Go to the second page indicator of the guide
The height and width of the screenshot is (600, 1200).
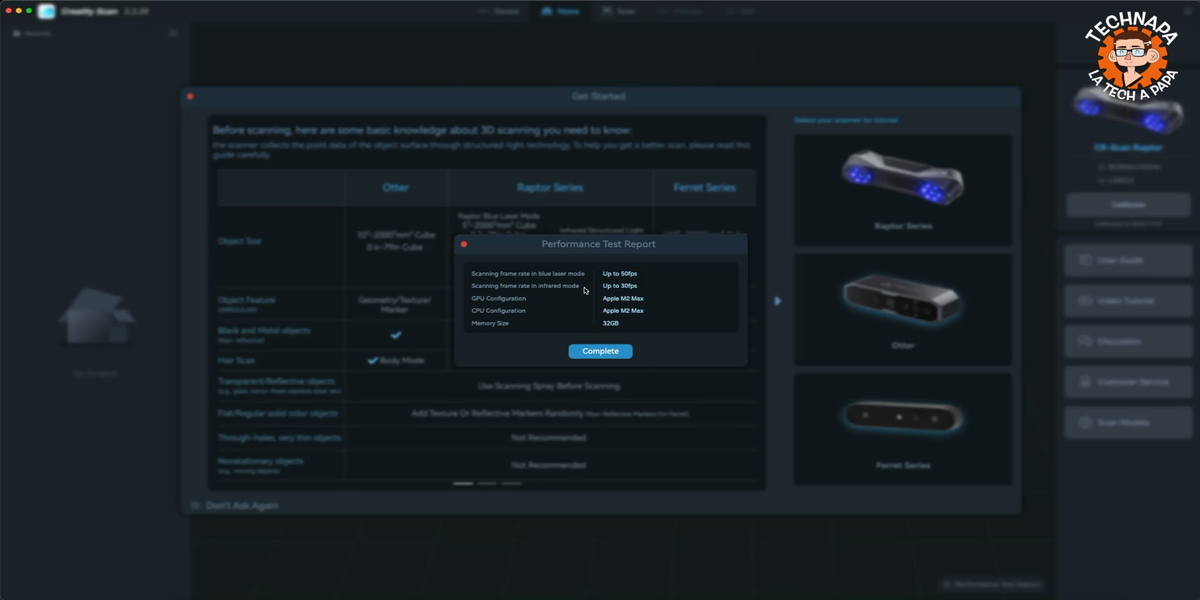pyautogui.click(x=487, y=483)
